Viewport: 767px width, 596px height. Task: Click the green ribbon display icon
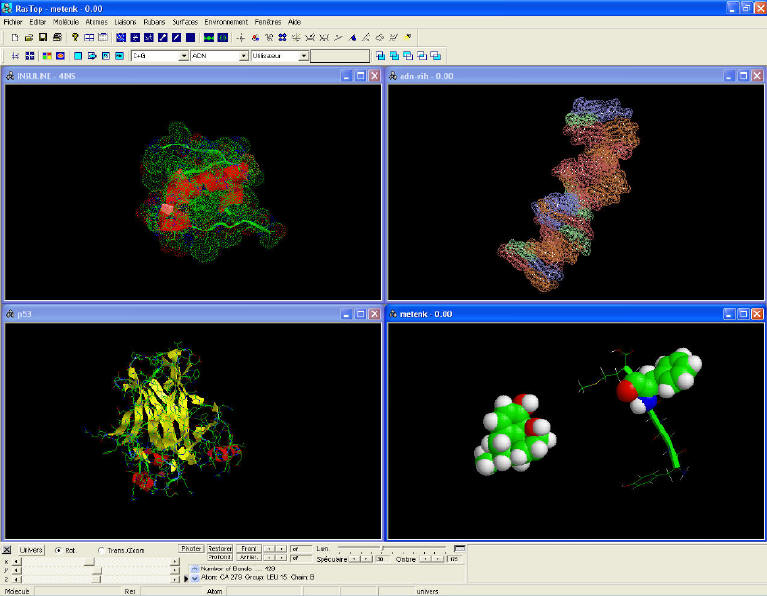[208, 37]
